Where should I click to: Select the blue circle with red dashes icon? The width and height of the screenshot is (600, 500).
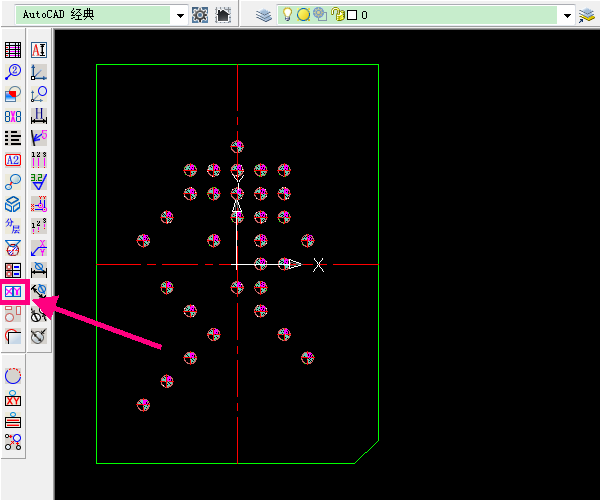coord(13,376)
